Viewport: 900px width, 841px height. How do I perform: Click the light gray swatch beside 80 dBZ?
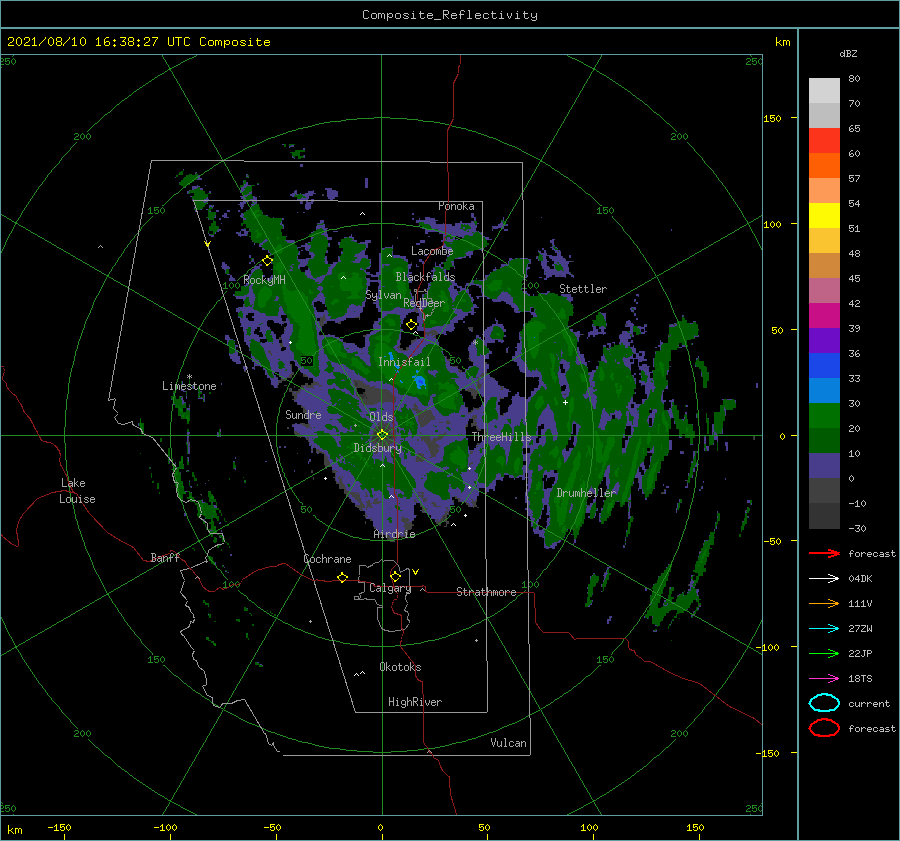[x=824, y=91]
